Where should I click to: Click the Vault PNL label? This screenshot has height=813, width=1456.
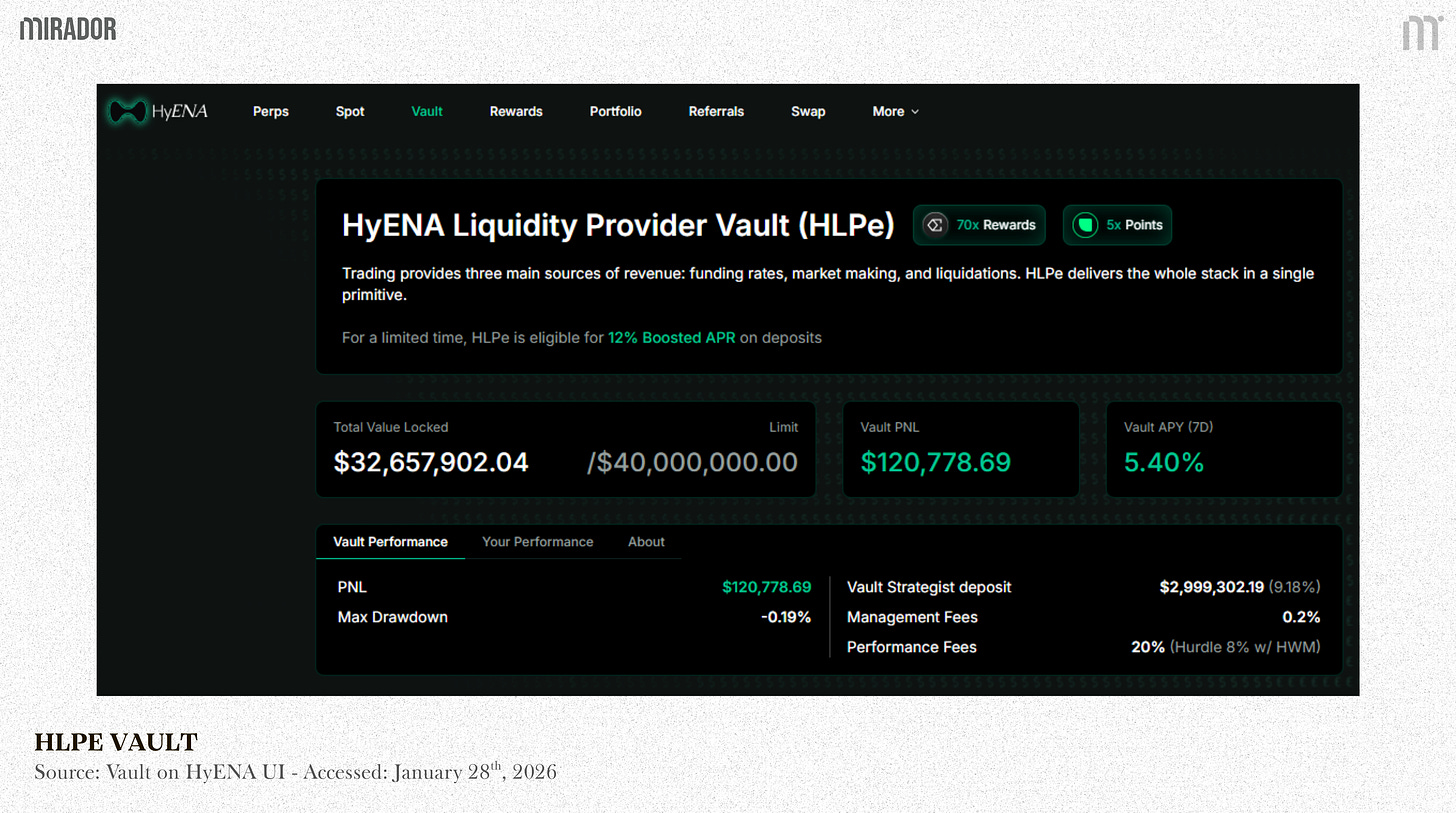coord(890,427)
